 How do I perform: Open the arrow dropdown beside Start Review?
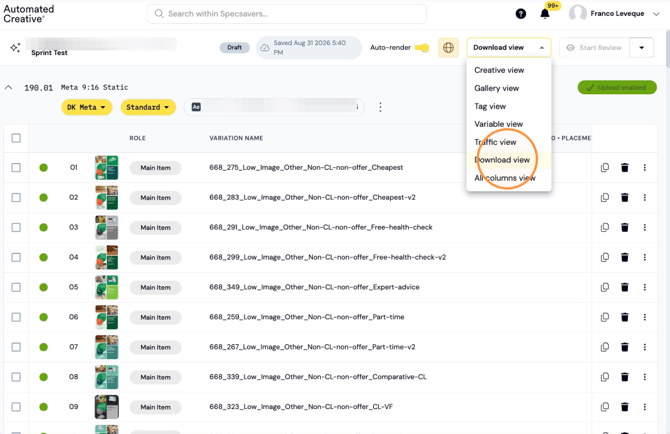click(641, 47)
